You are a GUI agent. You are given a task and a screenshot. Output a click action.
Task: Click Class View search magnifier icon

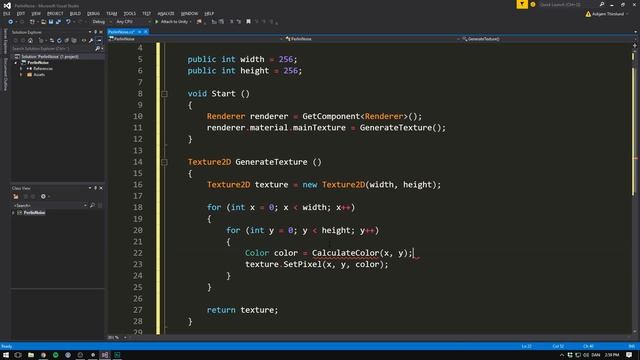93,205
